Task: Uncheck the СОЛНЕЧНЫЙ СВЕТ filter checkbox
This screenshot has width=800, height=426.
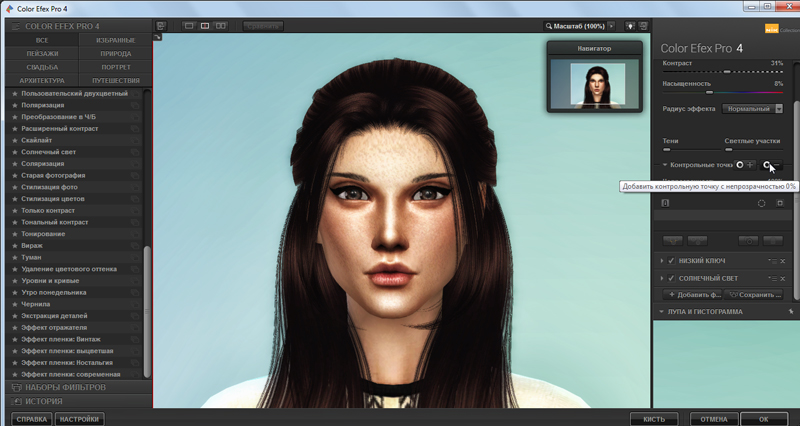Action: point(671,278)
